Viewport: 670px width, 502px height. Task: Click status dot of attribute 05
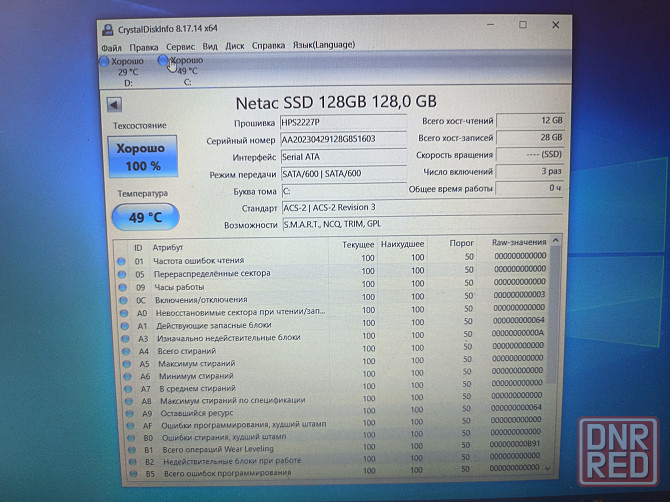[122, 274]
